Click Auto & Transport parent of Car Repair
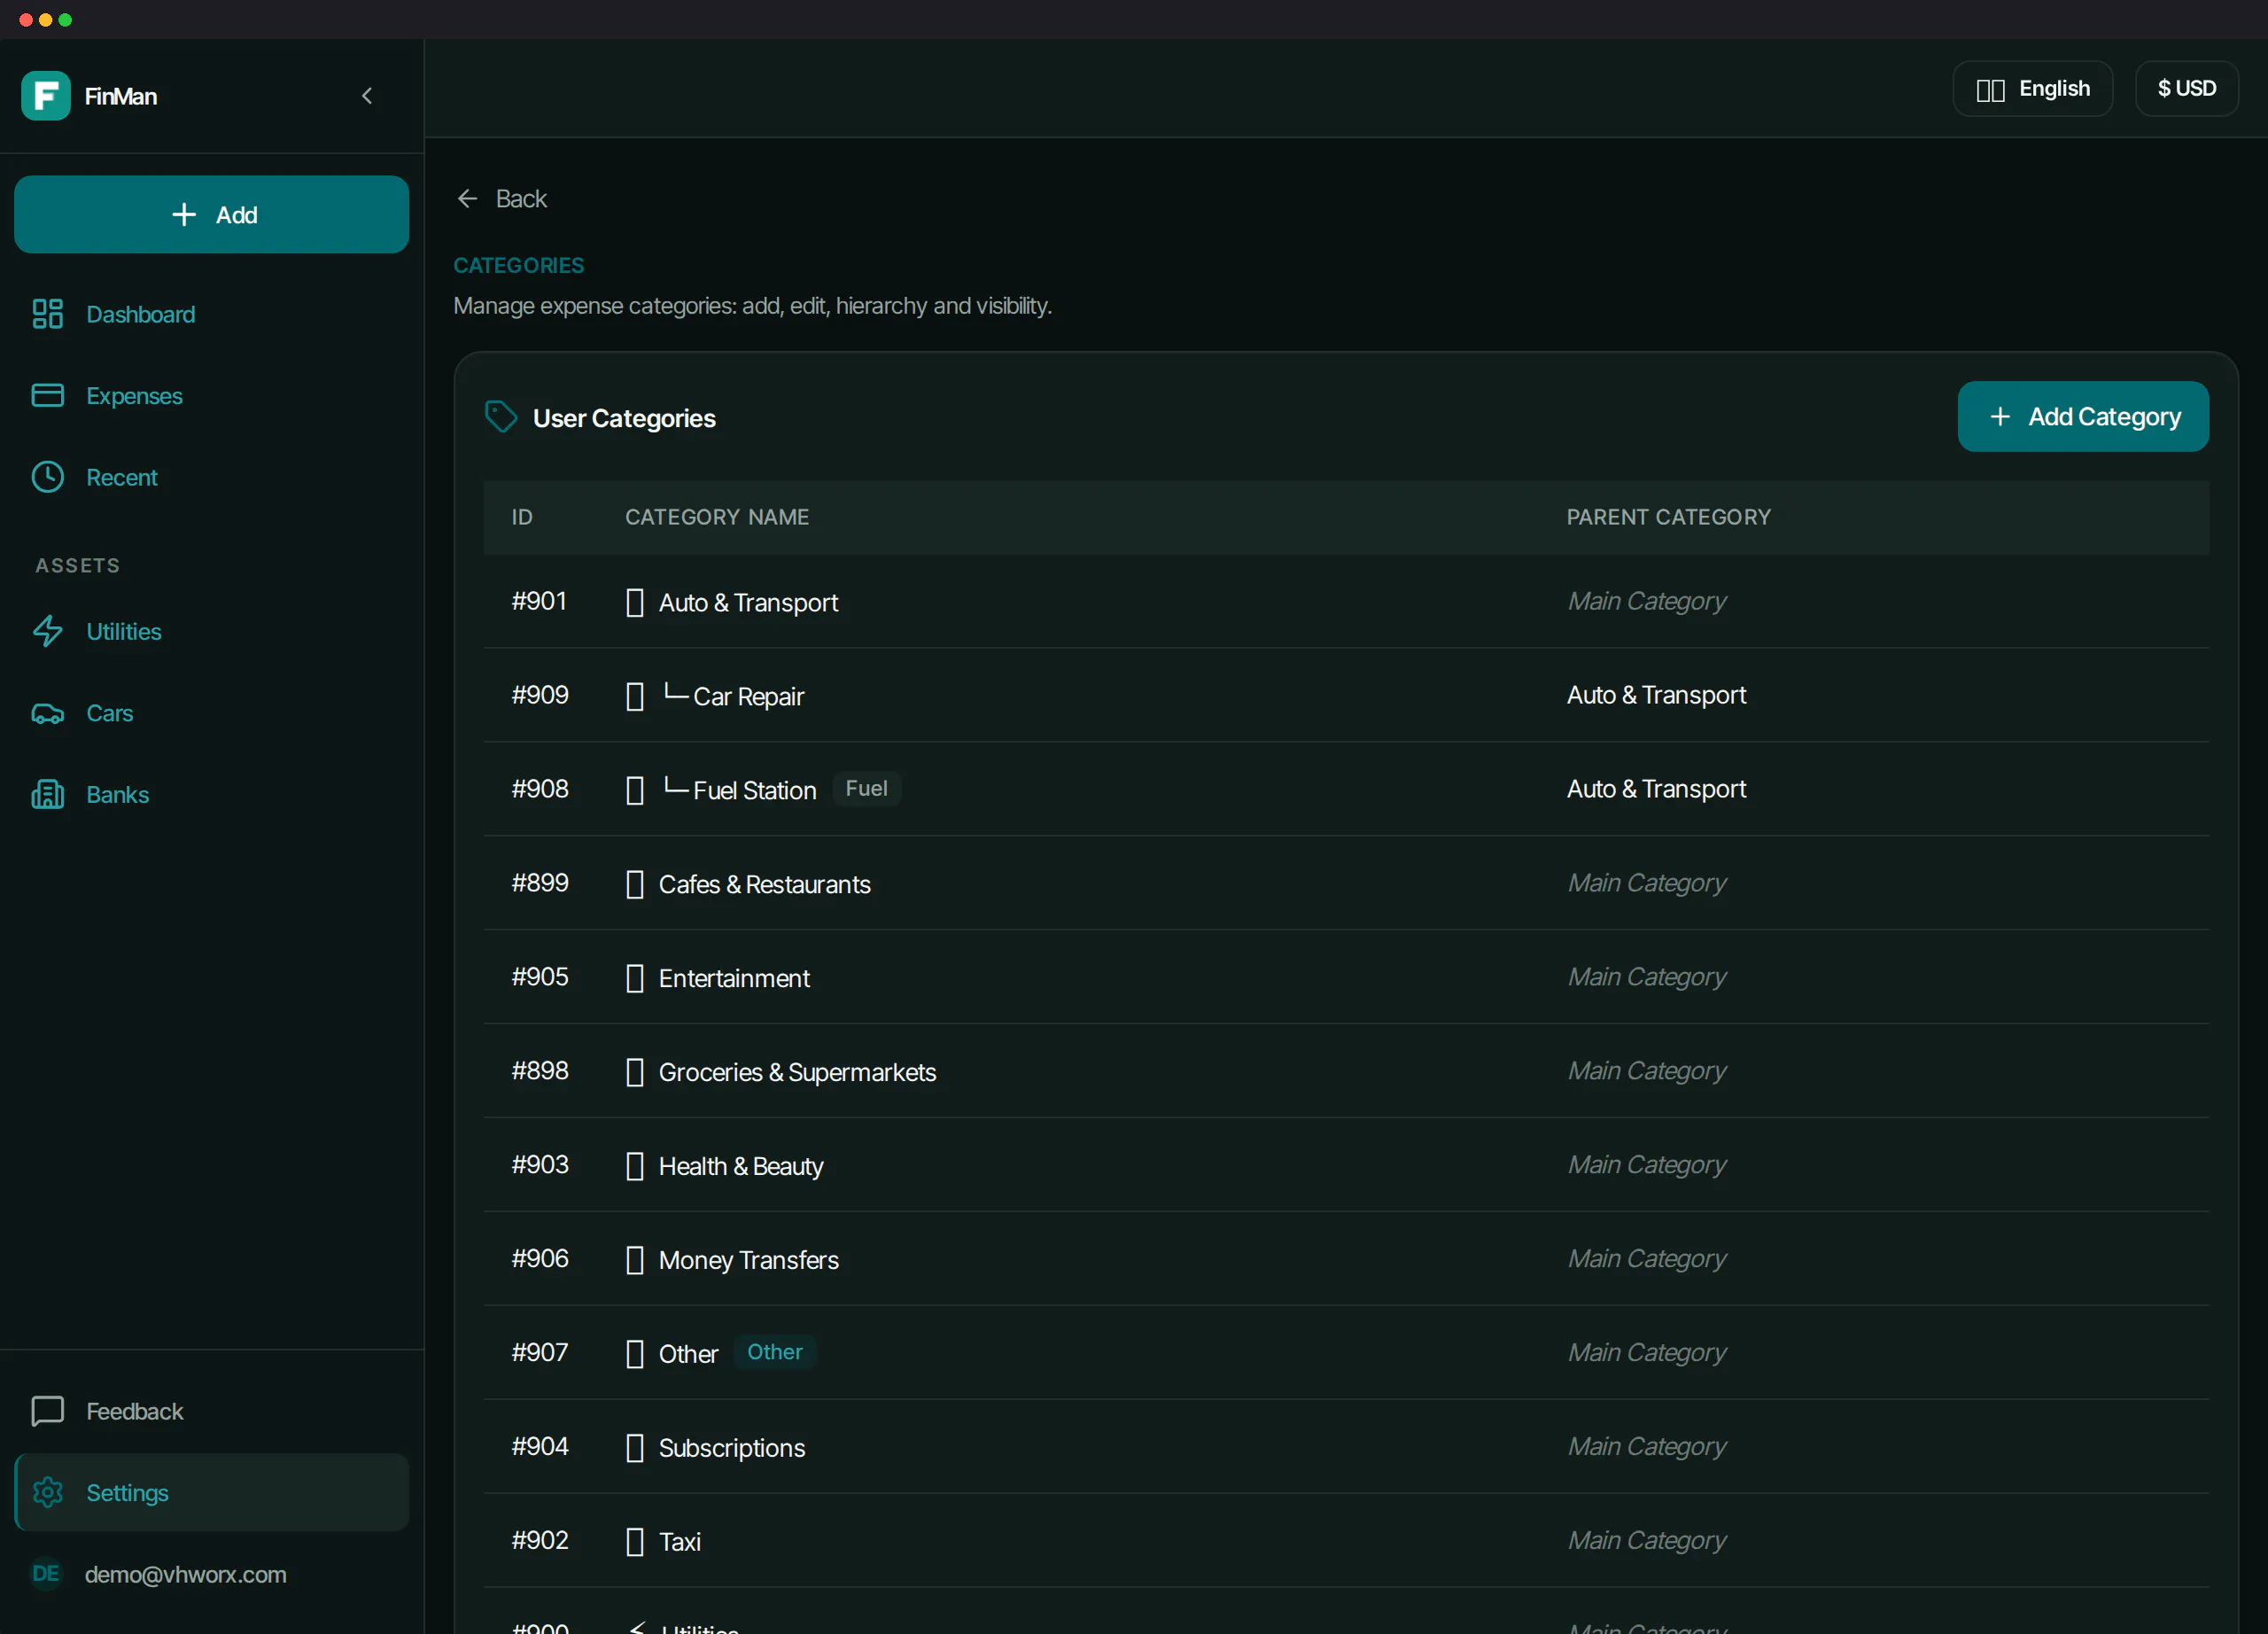This screenshot has height=1634, width=2268. click(1656, 695)
